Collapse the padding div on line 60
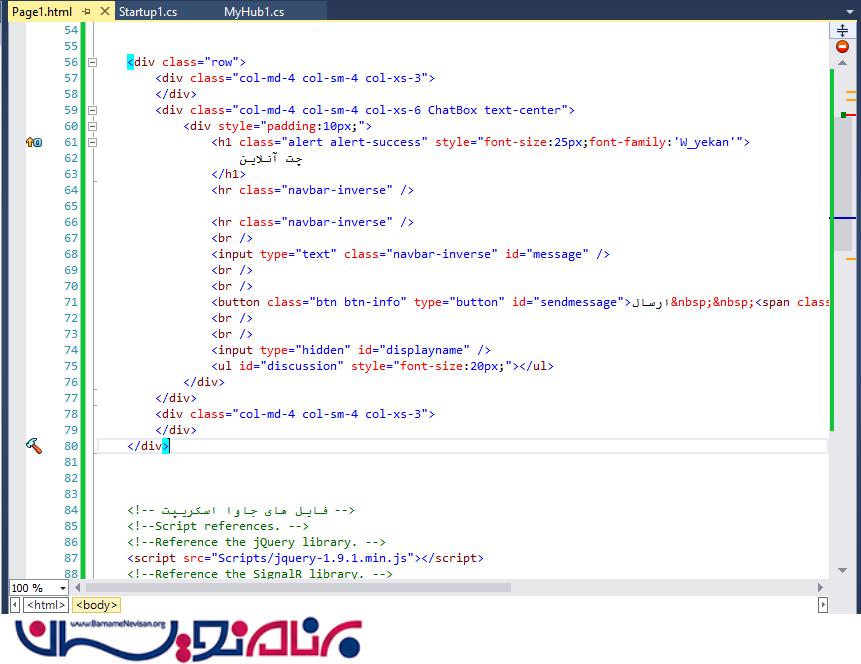 coord(93,126)
